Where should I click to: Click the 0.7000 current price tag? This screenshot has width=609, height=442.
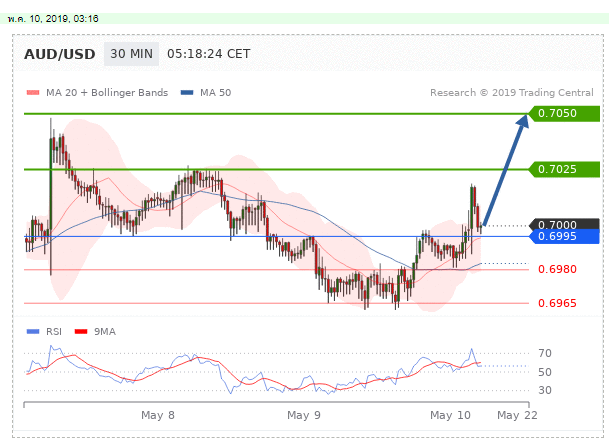(x=564, y=224)
